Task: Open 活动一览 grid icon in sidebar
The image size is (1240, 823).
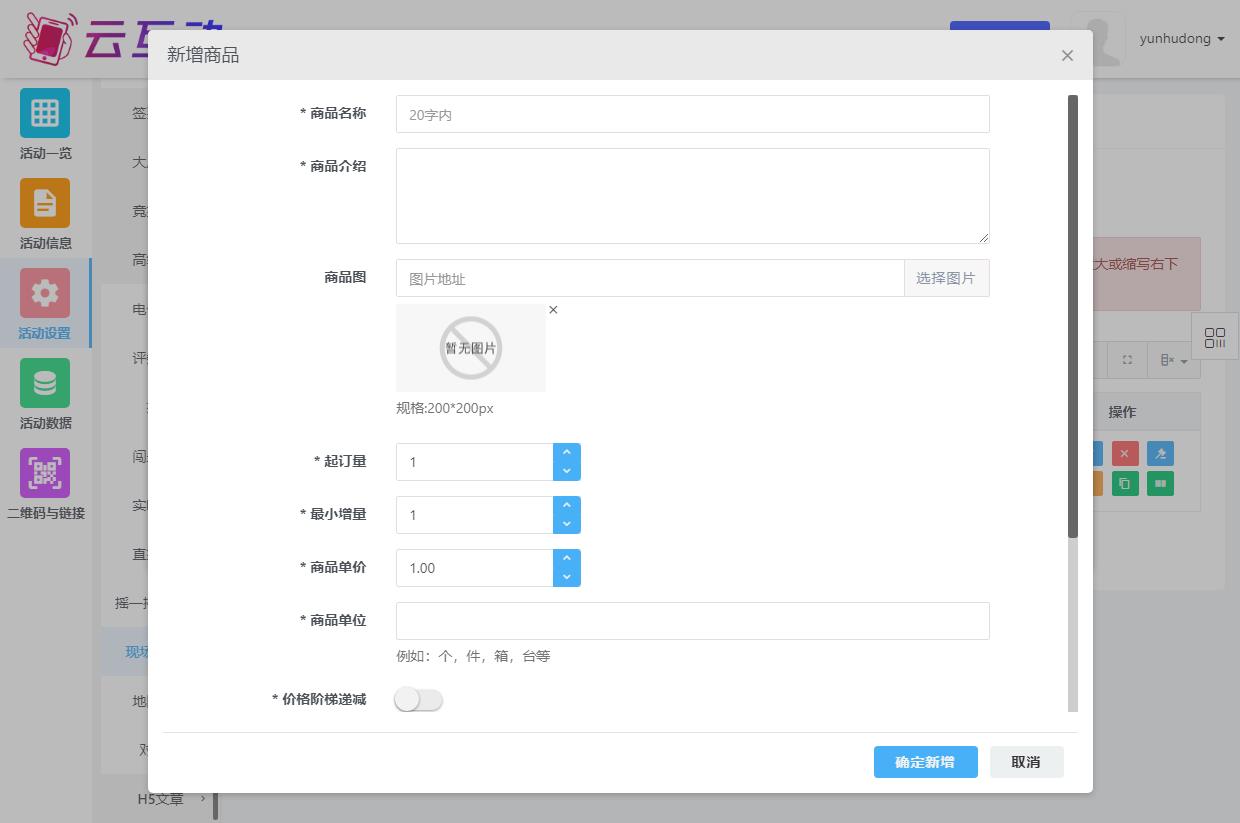Action: click(45, 113)
